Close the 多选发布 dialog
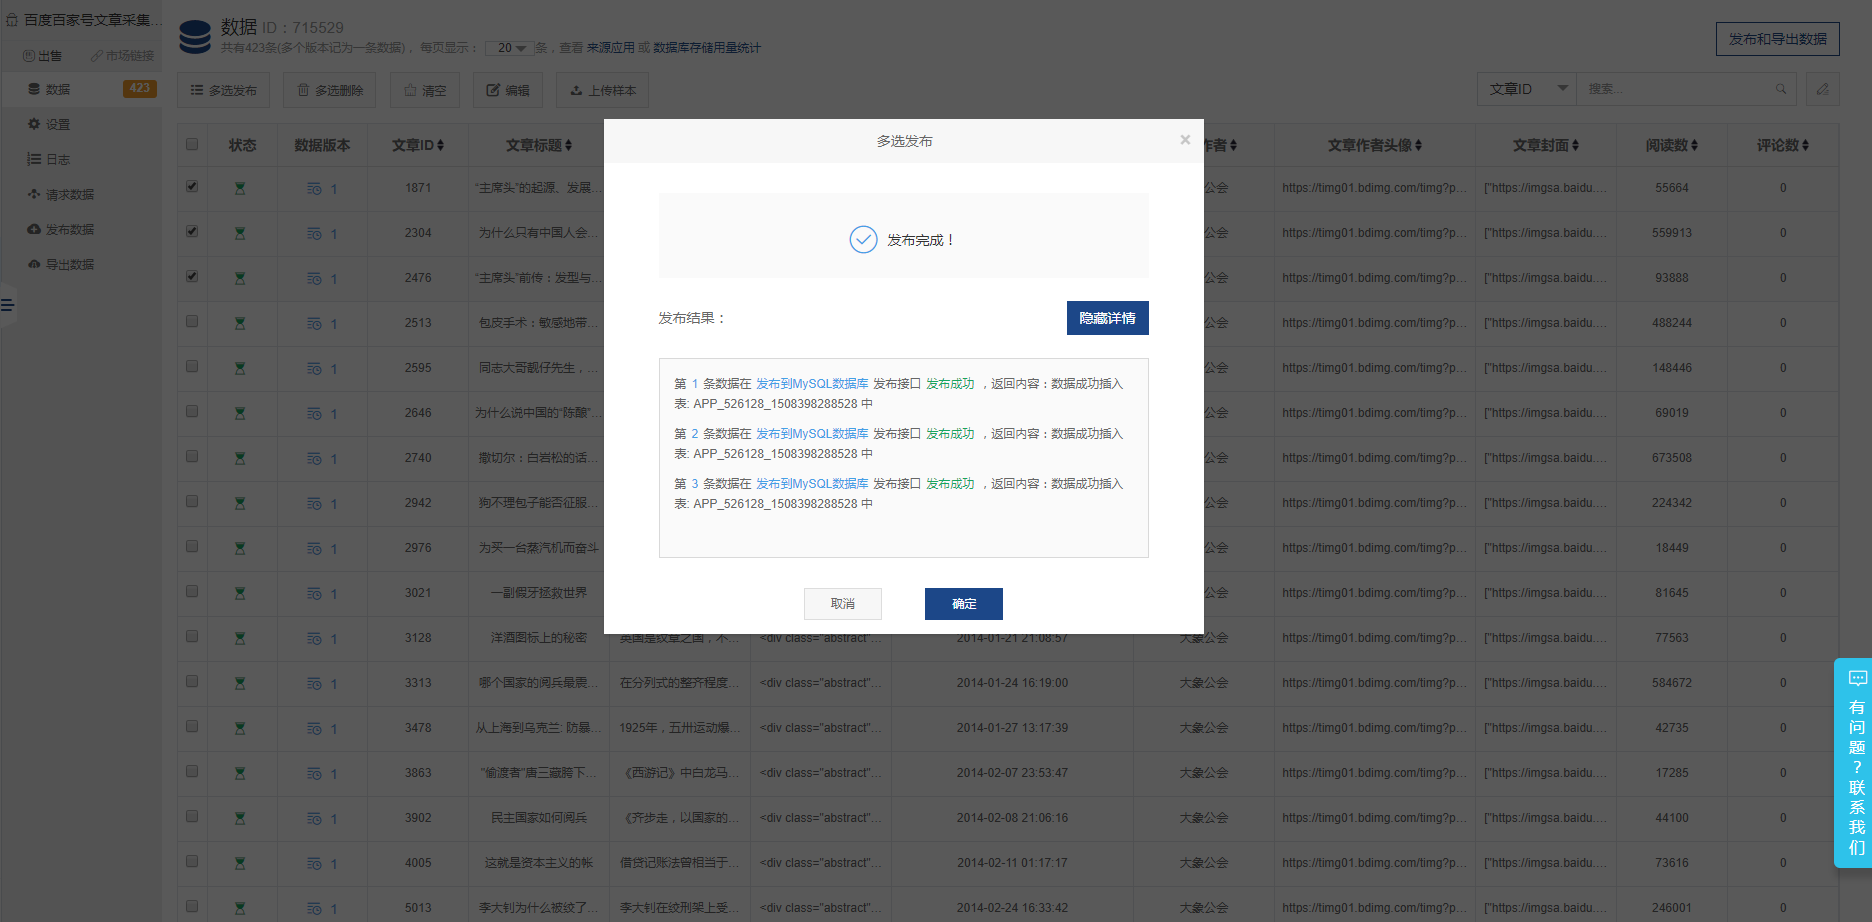 [1185, 140]
